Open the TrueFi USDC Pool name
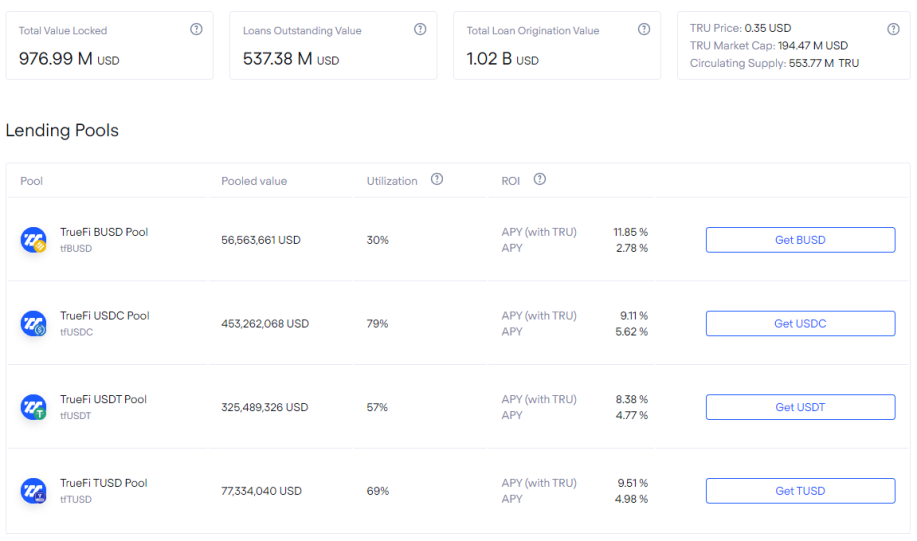This screenshot has width=917, height=541. coord(105,316)
